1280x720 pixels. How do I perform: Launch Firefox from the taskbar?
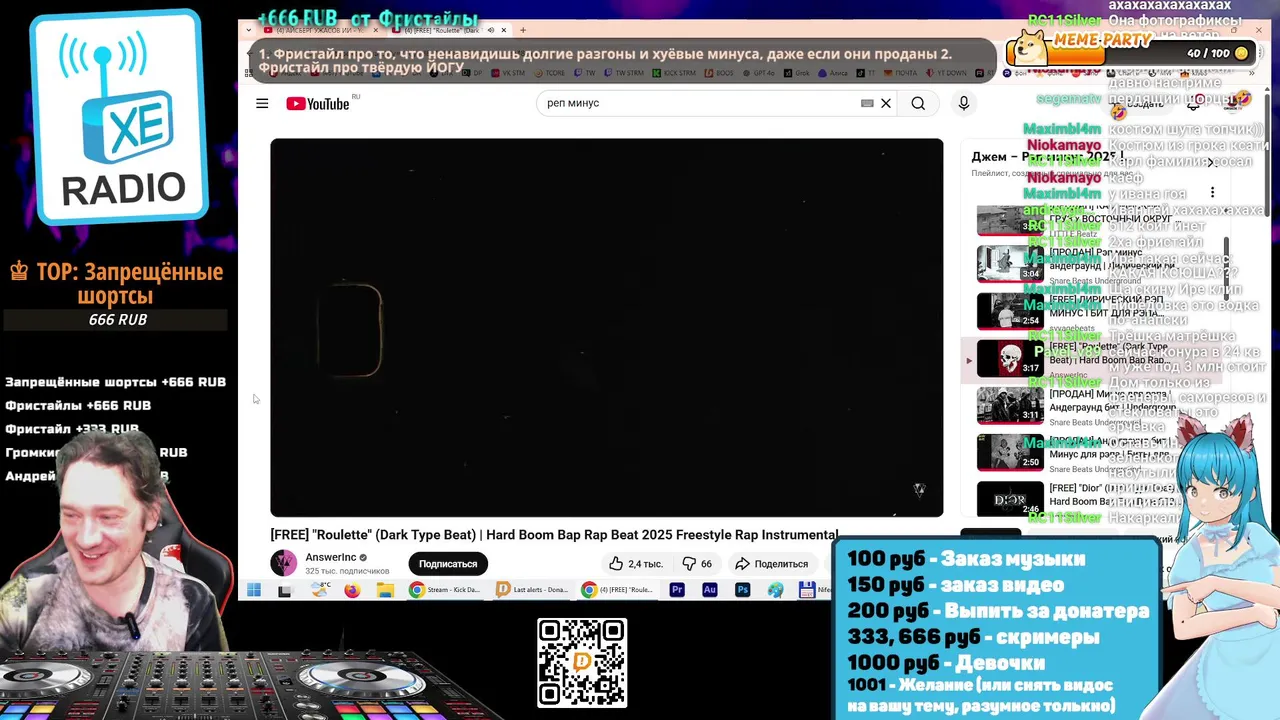(352, 590)
